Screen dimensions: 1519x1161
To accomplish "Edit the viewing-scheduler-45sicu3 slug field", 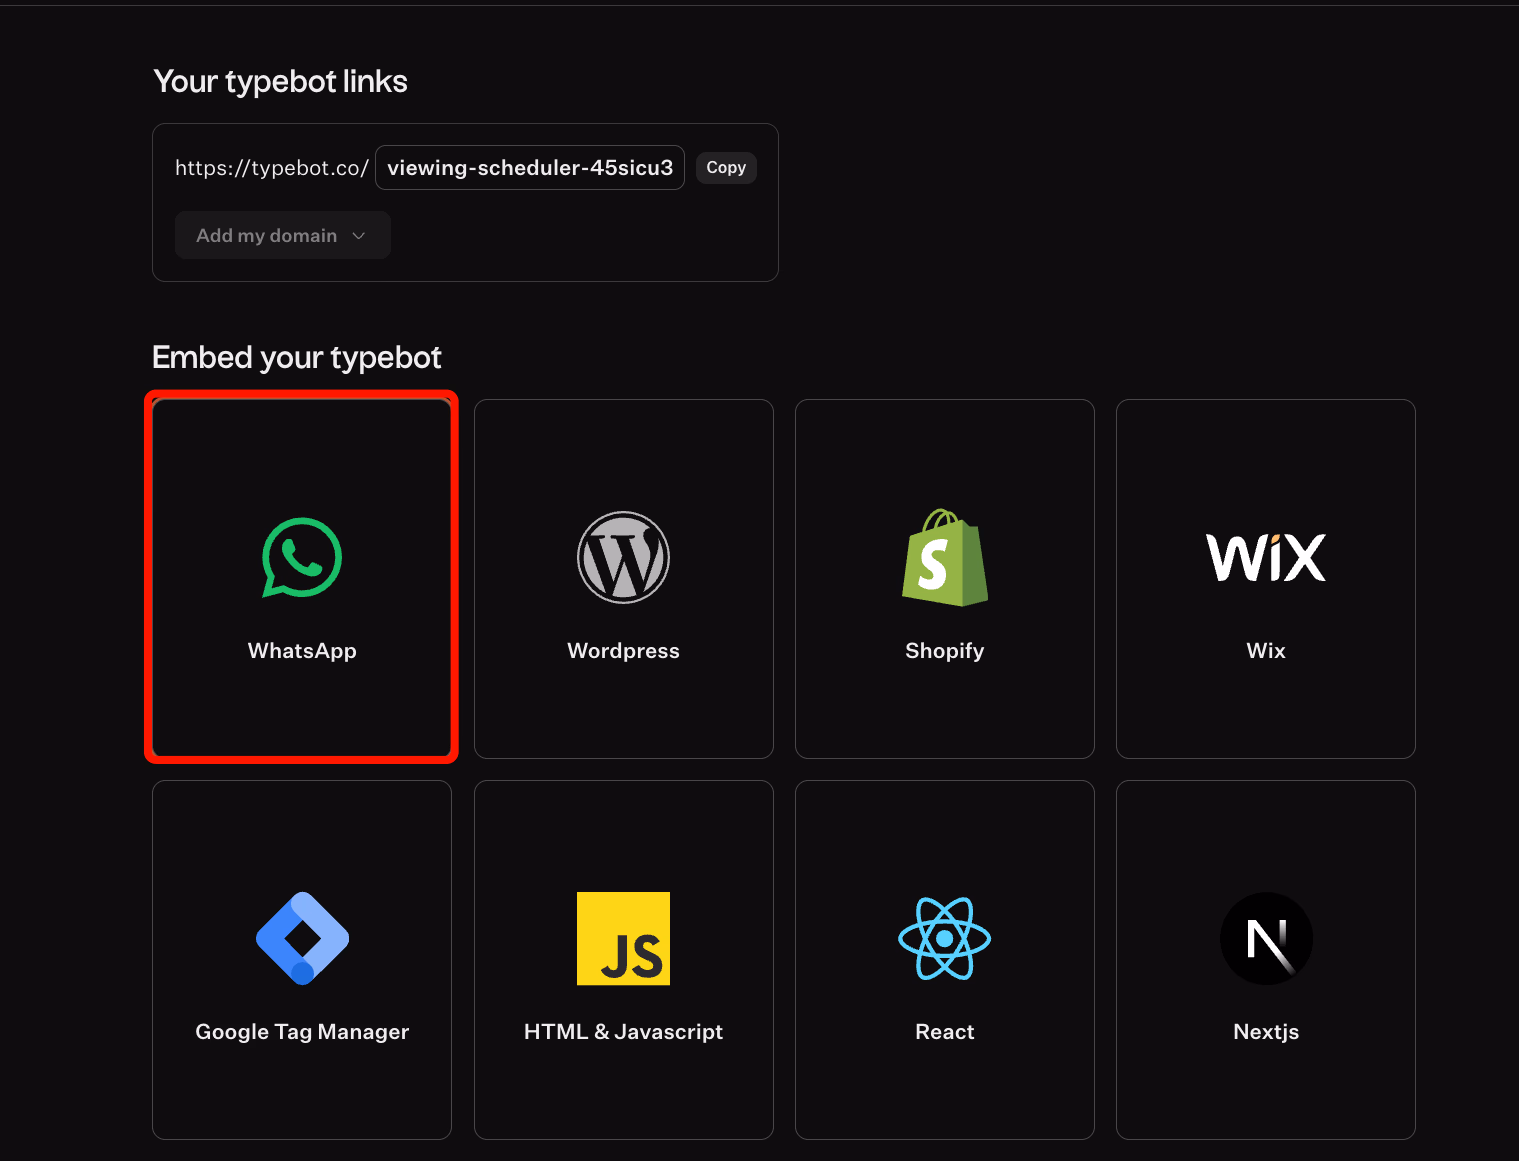I will click(530, 168).
